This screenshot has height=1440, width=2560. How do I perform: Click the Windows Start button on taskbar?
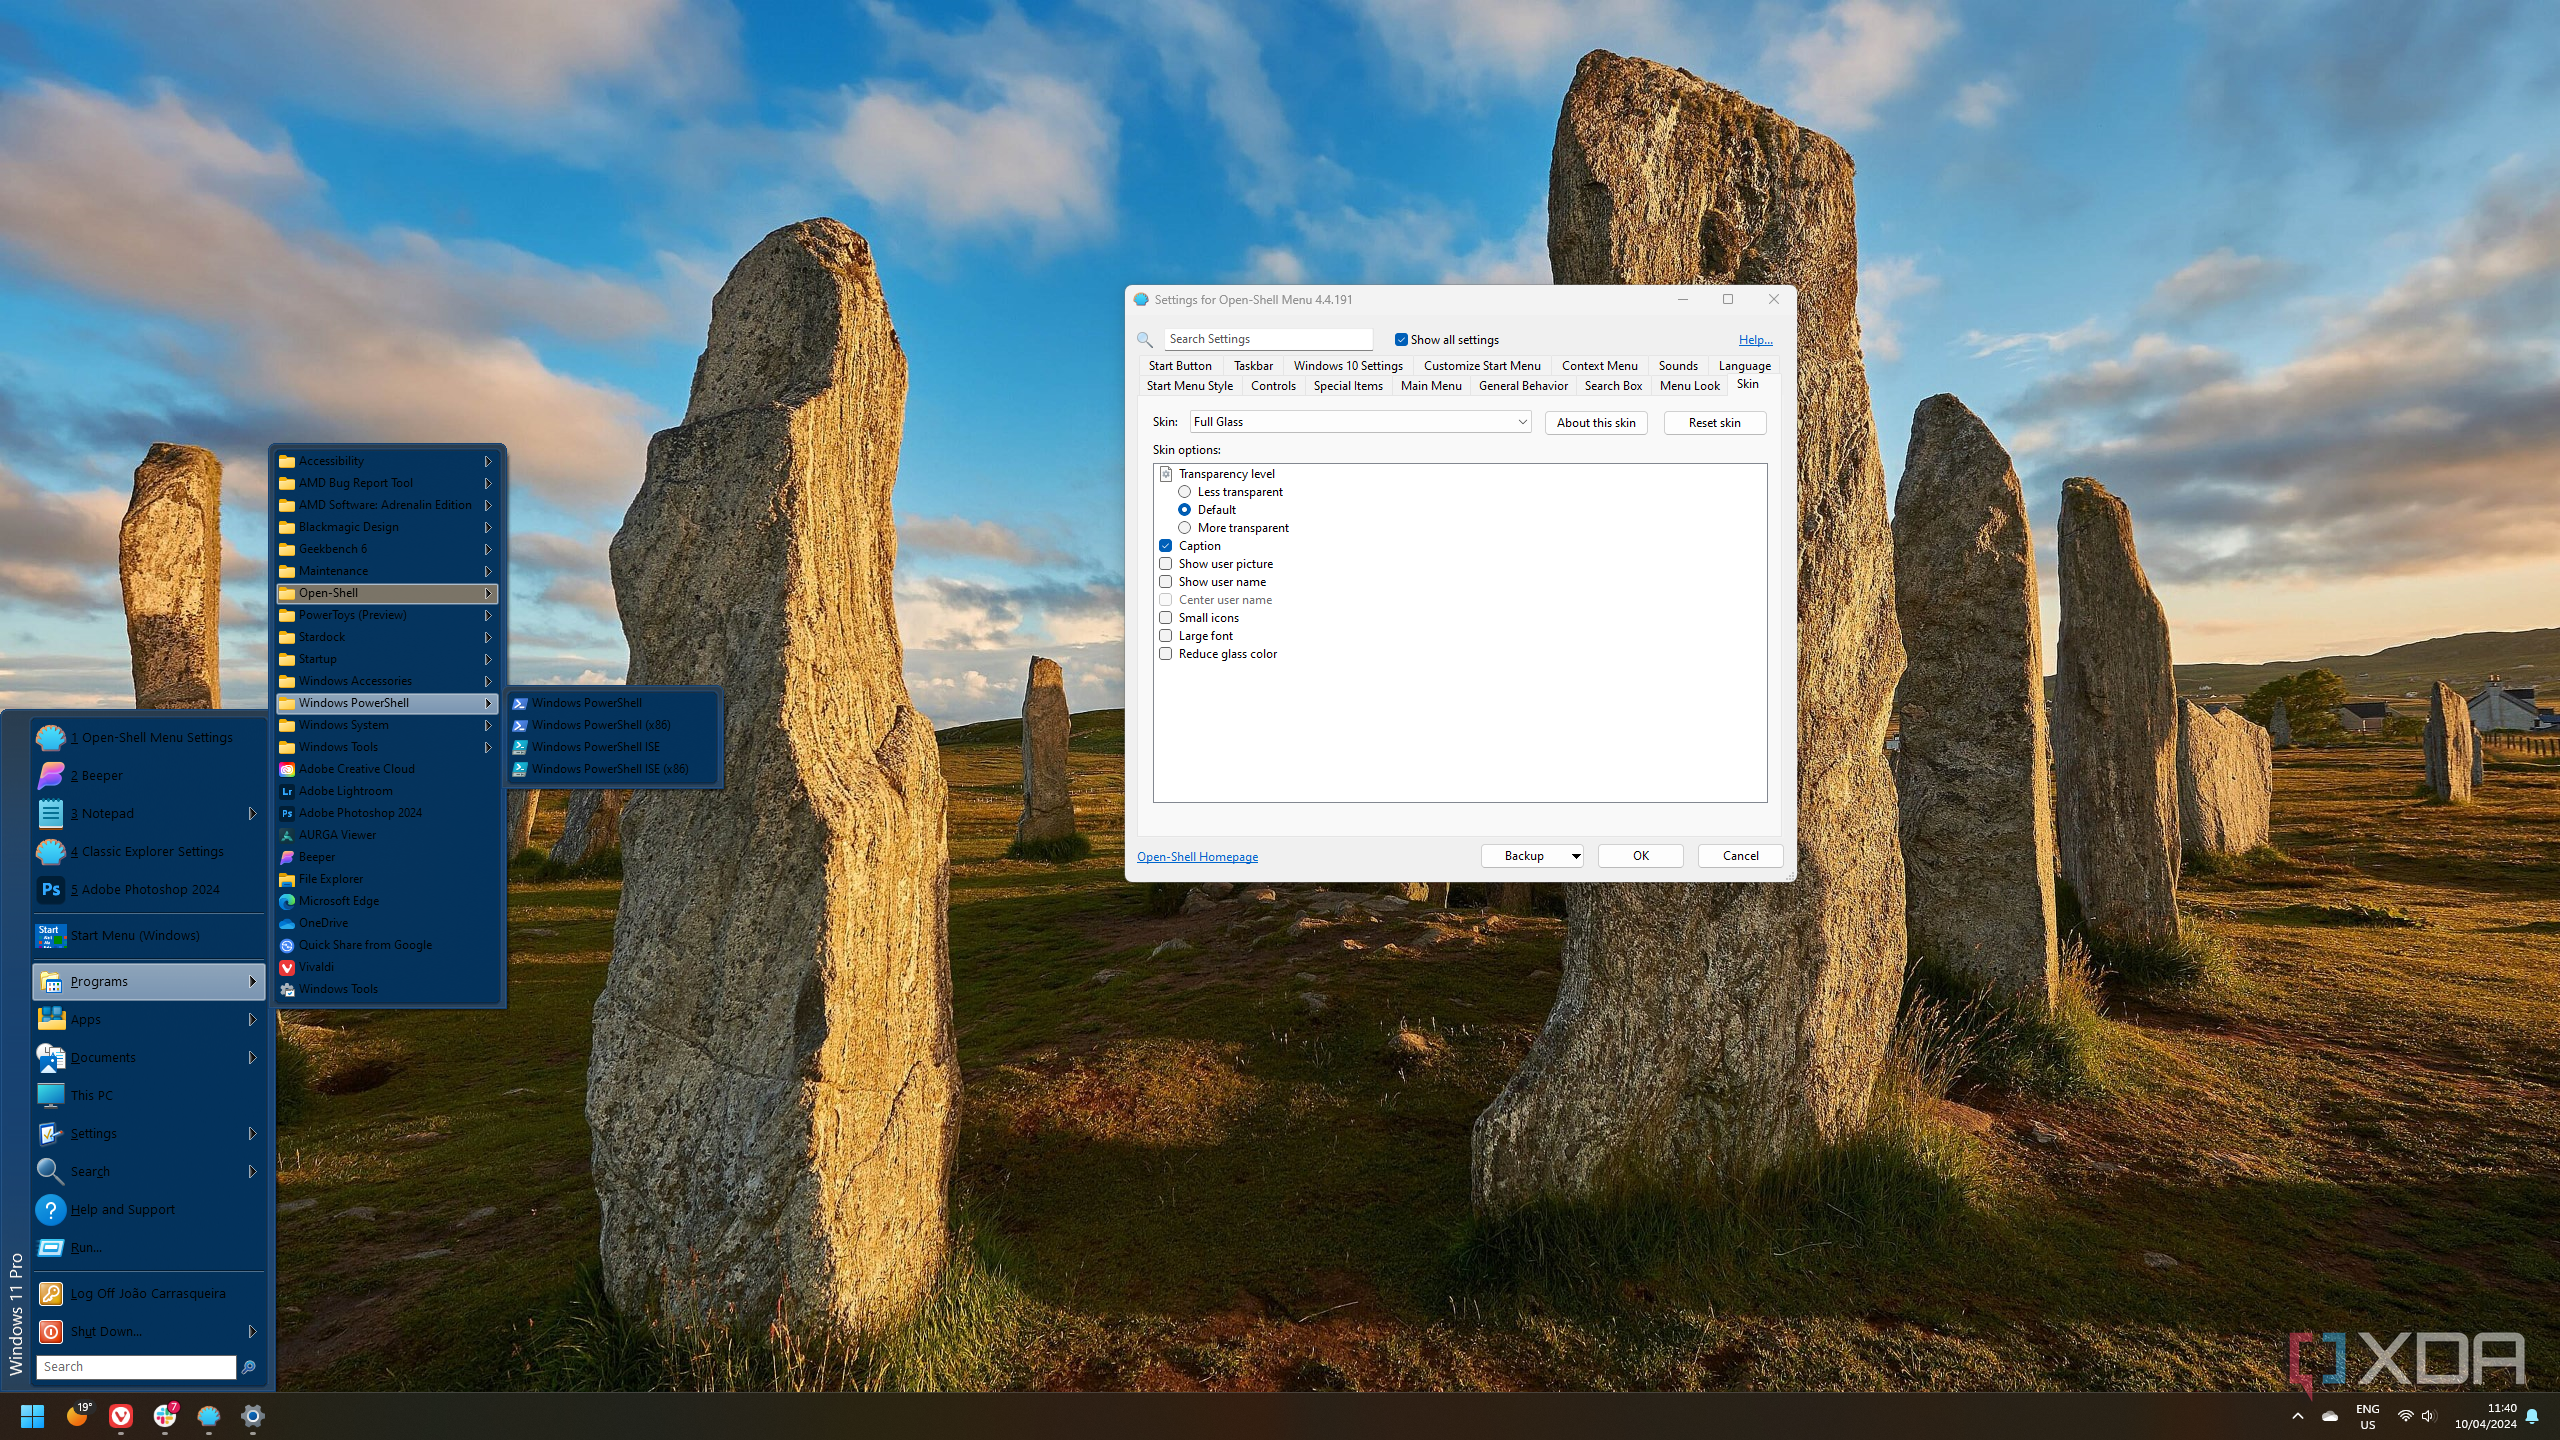[x=32, y=1416]
